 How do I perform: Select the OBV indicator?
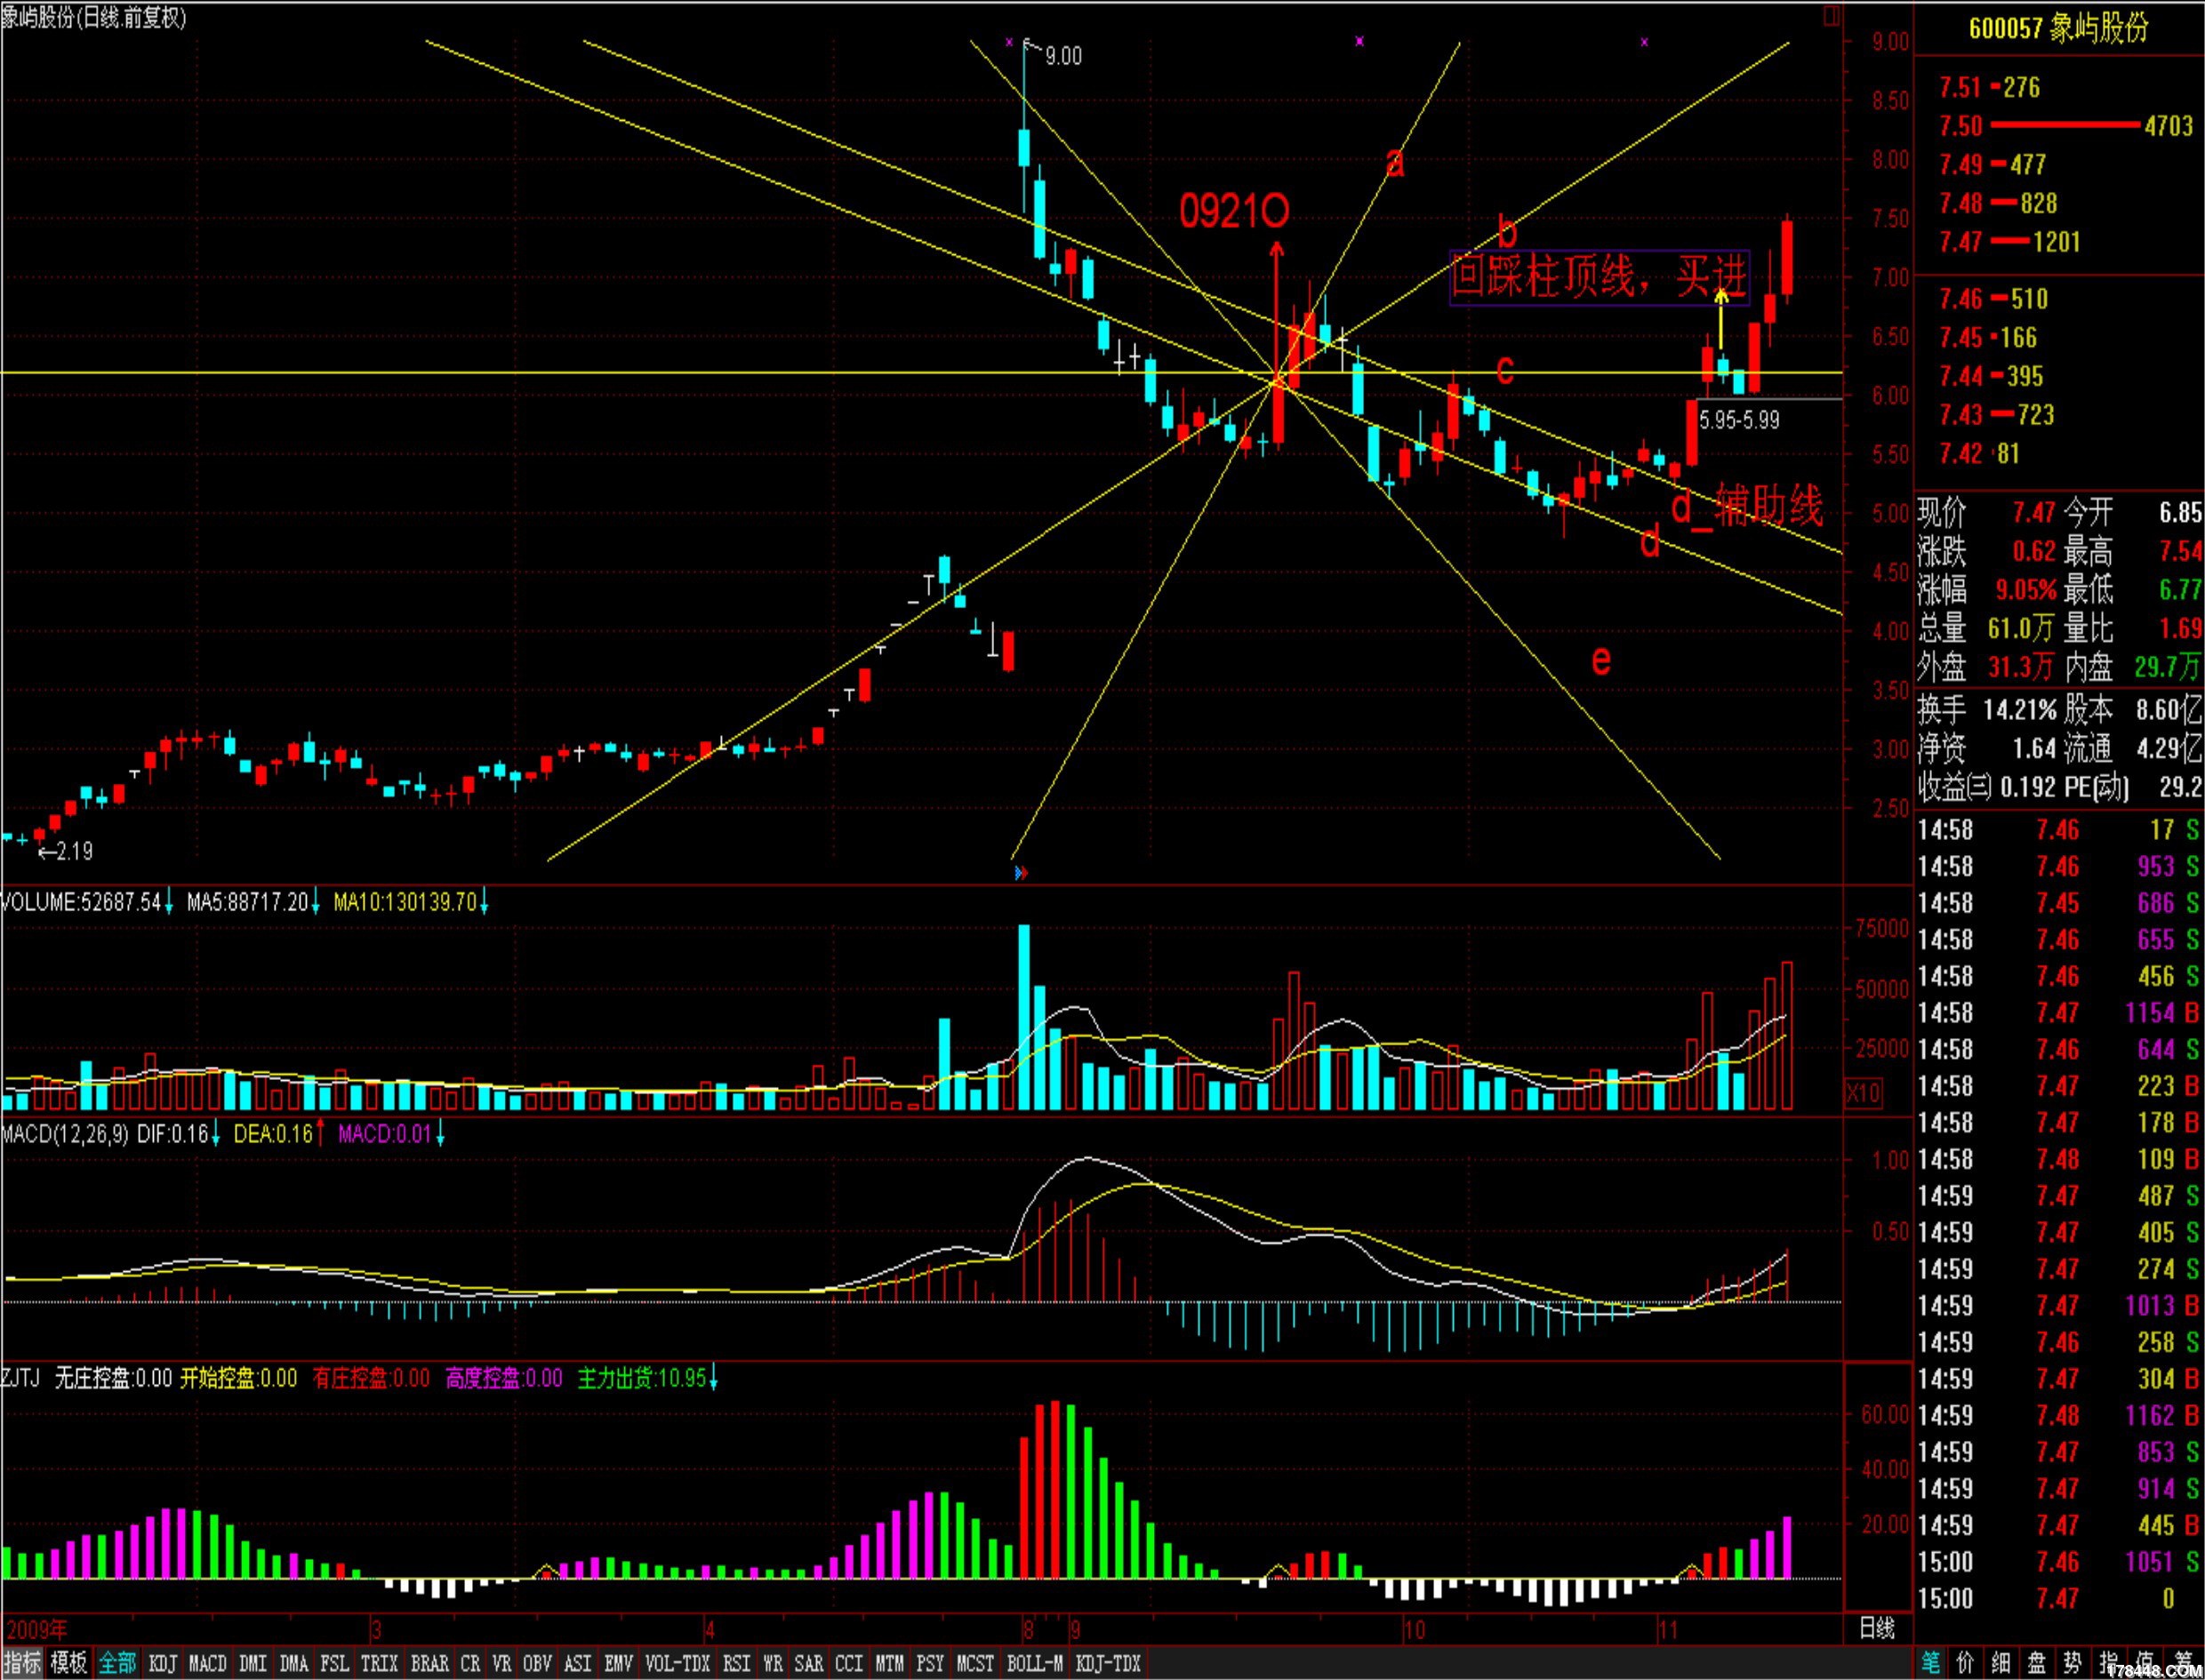pyautogui.click(x=538, y=1664)
